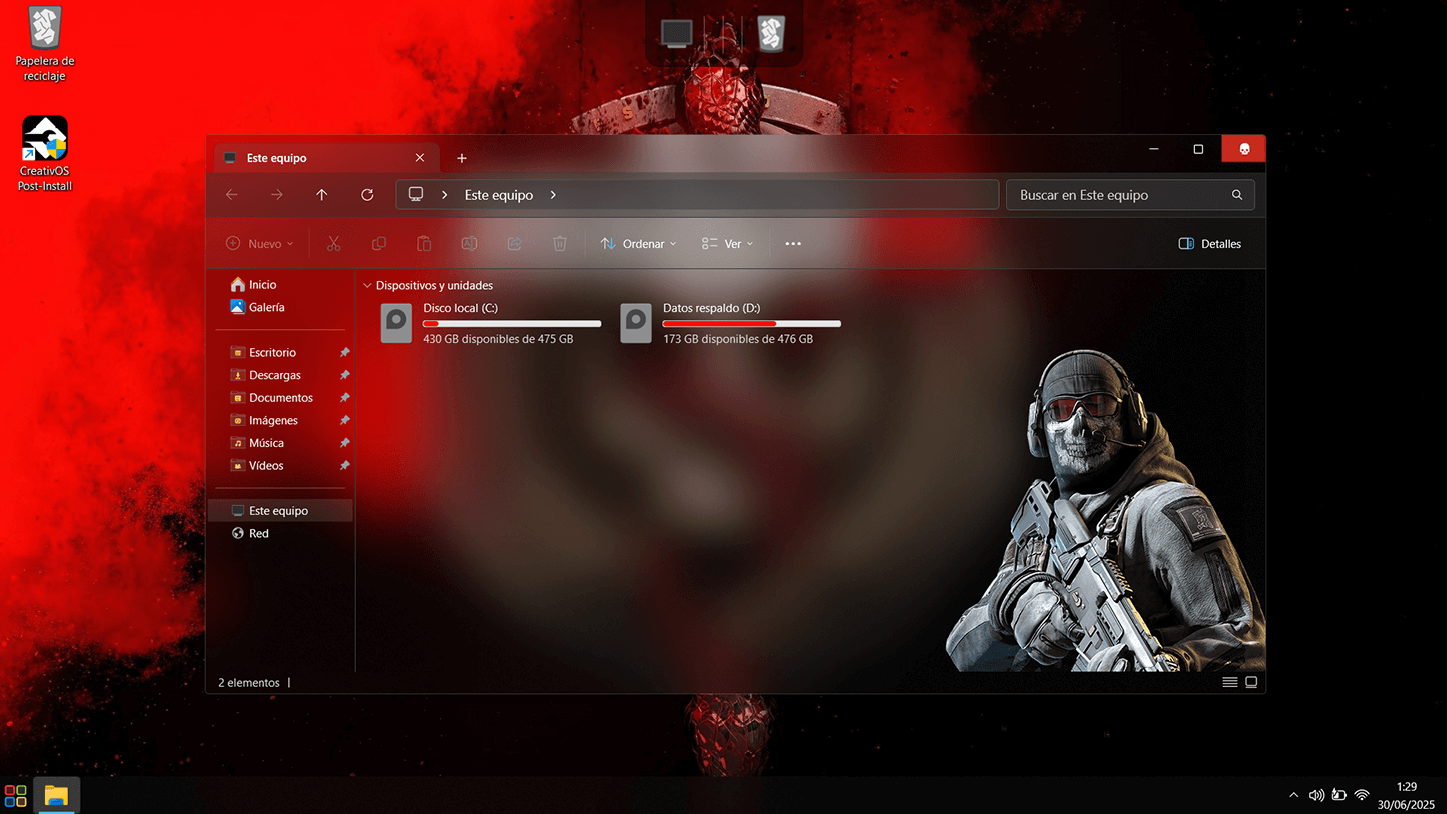Go up one folder level with arrow
The image size is (1447, 814).
[321, 195]
